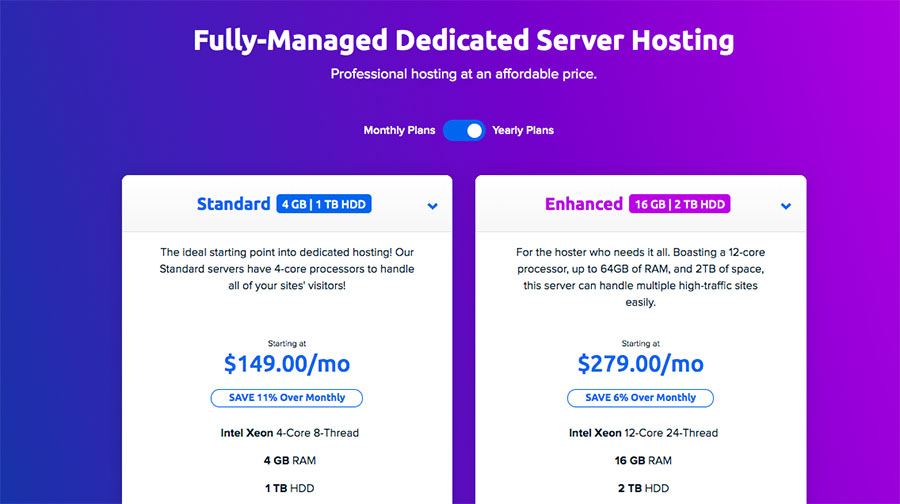Open the Enhanced plan heading
900x504 pixels.
tap(584, 204)
